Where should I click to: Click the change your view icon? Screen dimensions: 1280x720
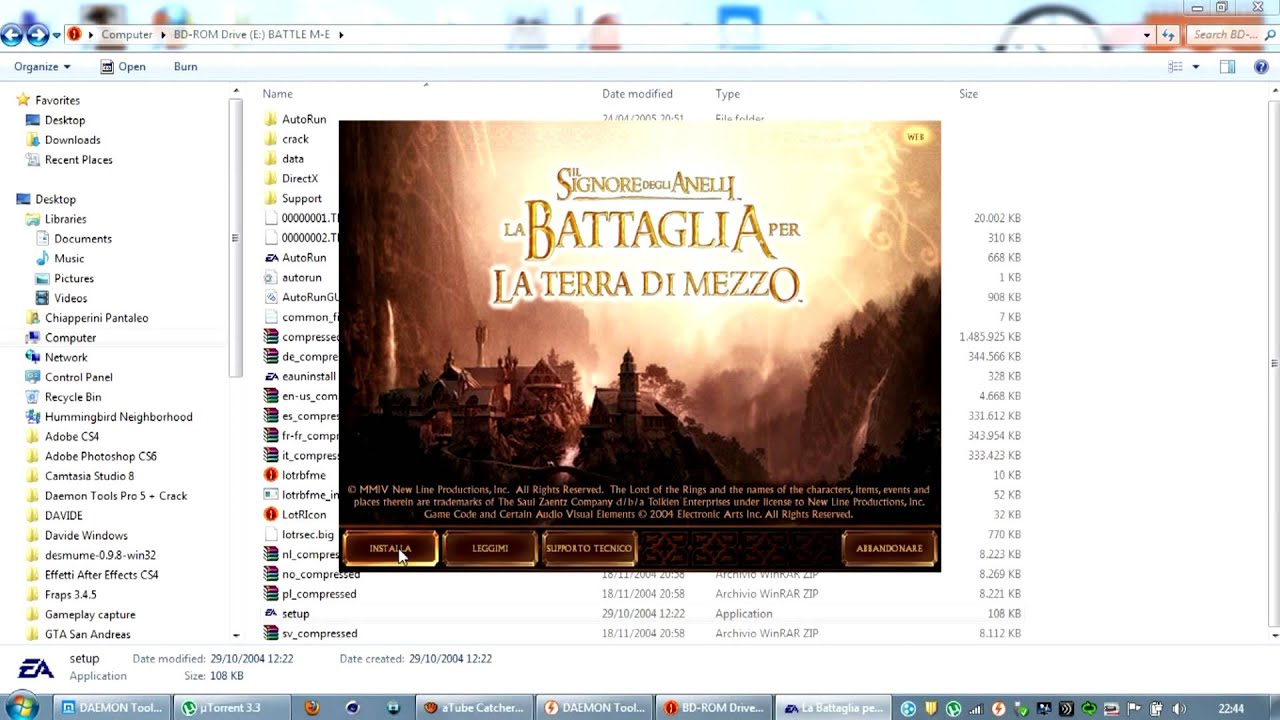pos(1176,67)
